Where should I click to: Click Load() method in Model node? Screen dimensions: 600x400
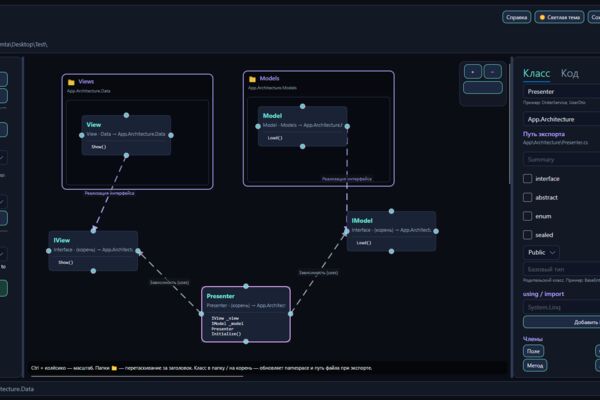coord(275,138)
